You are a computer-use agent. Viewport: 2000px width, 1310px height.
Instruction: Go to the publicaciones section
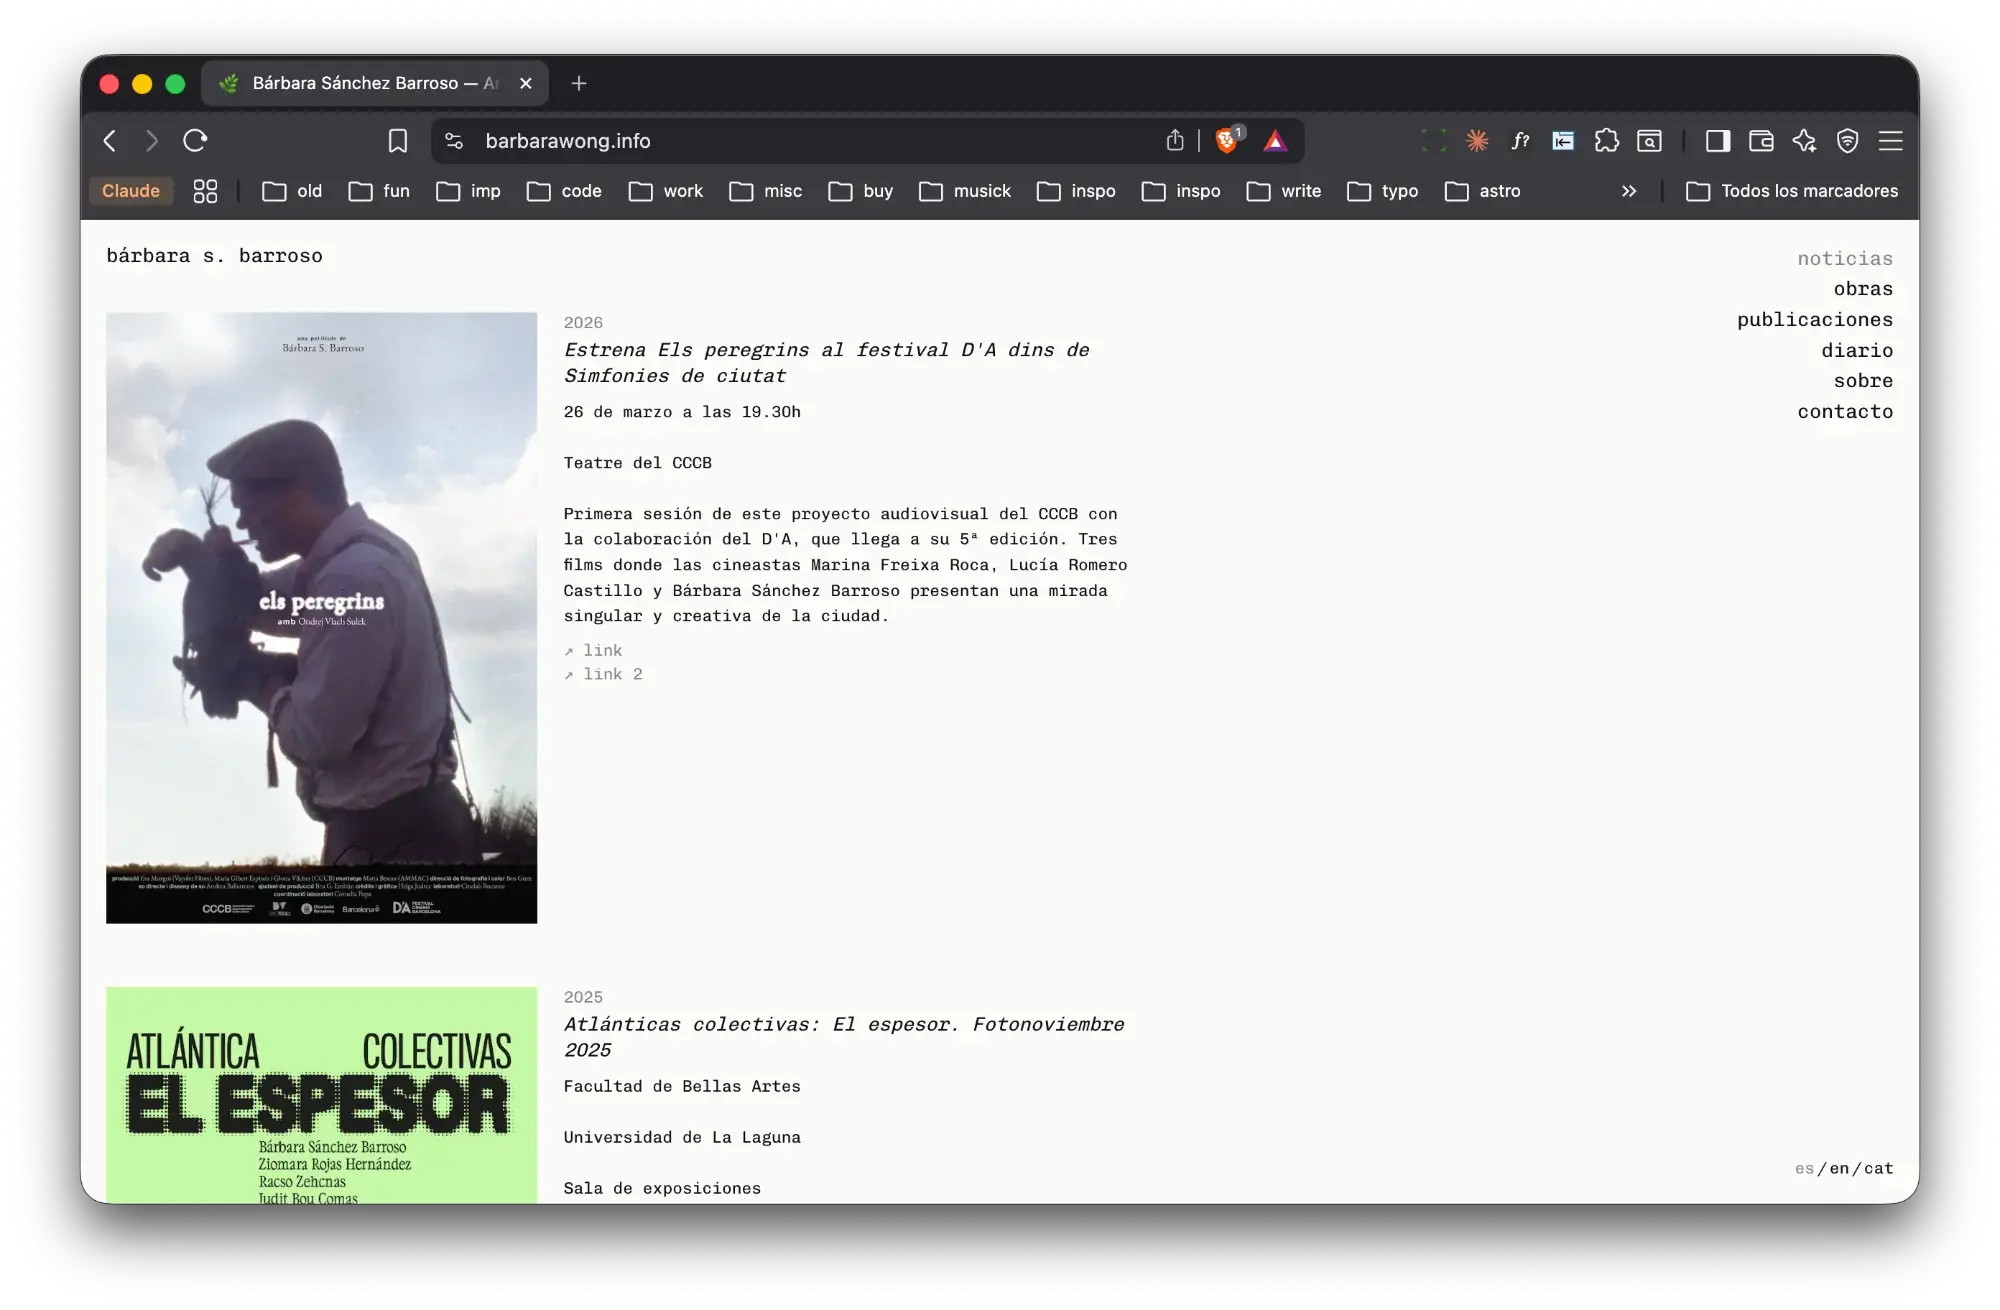[1815, 320]
